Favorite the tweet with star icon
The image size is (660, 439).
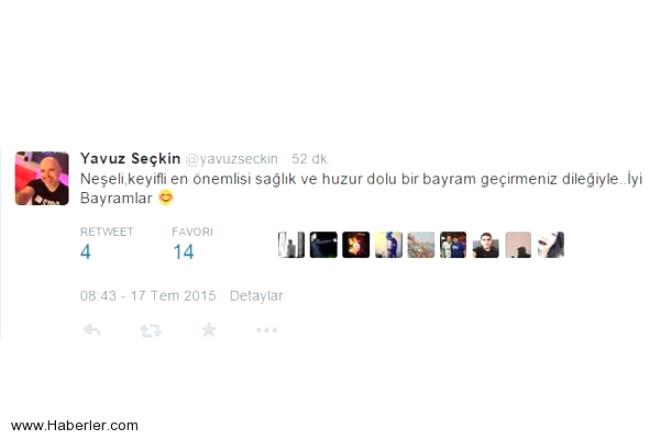click(x=209, y=330)
